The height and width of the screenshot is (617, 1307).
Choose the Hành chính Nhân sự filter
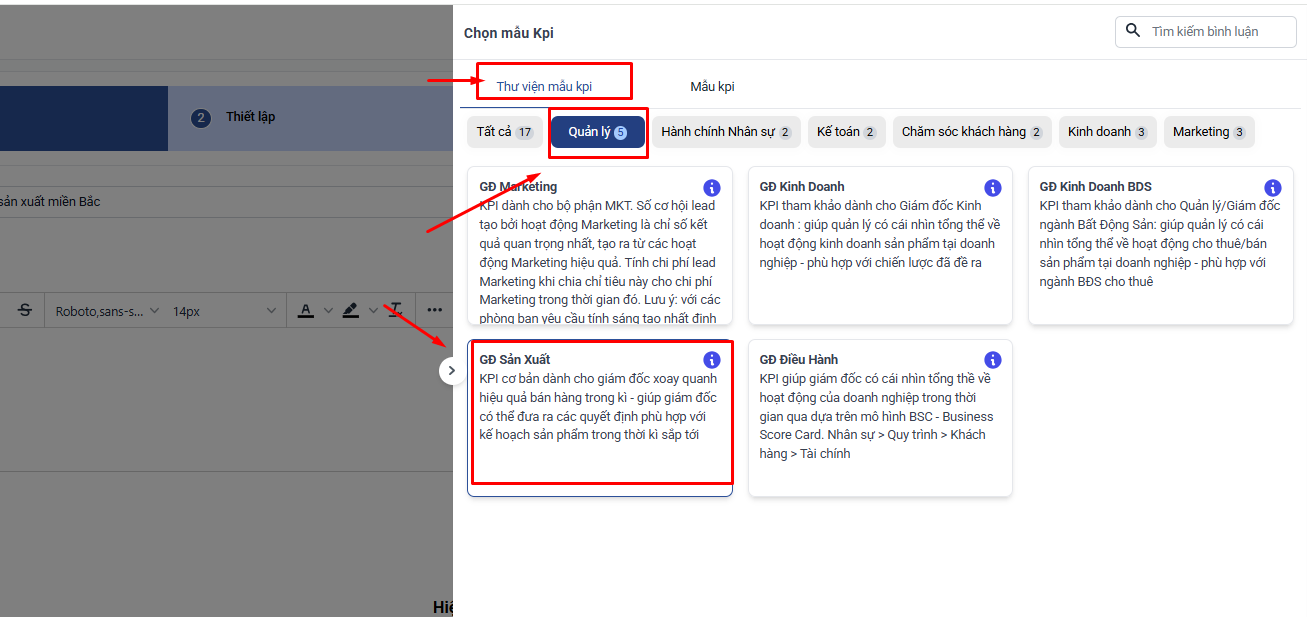pyautogui.click(x=726, y=132)
